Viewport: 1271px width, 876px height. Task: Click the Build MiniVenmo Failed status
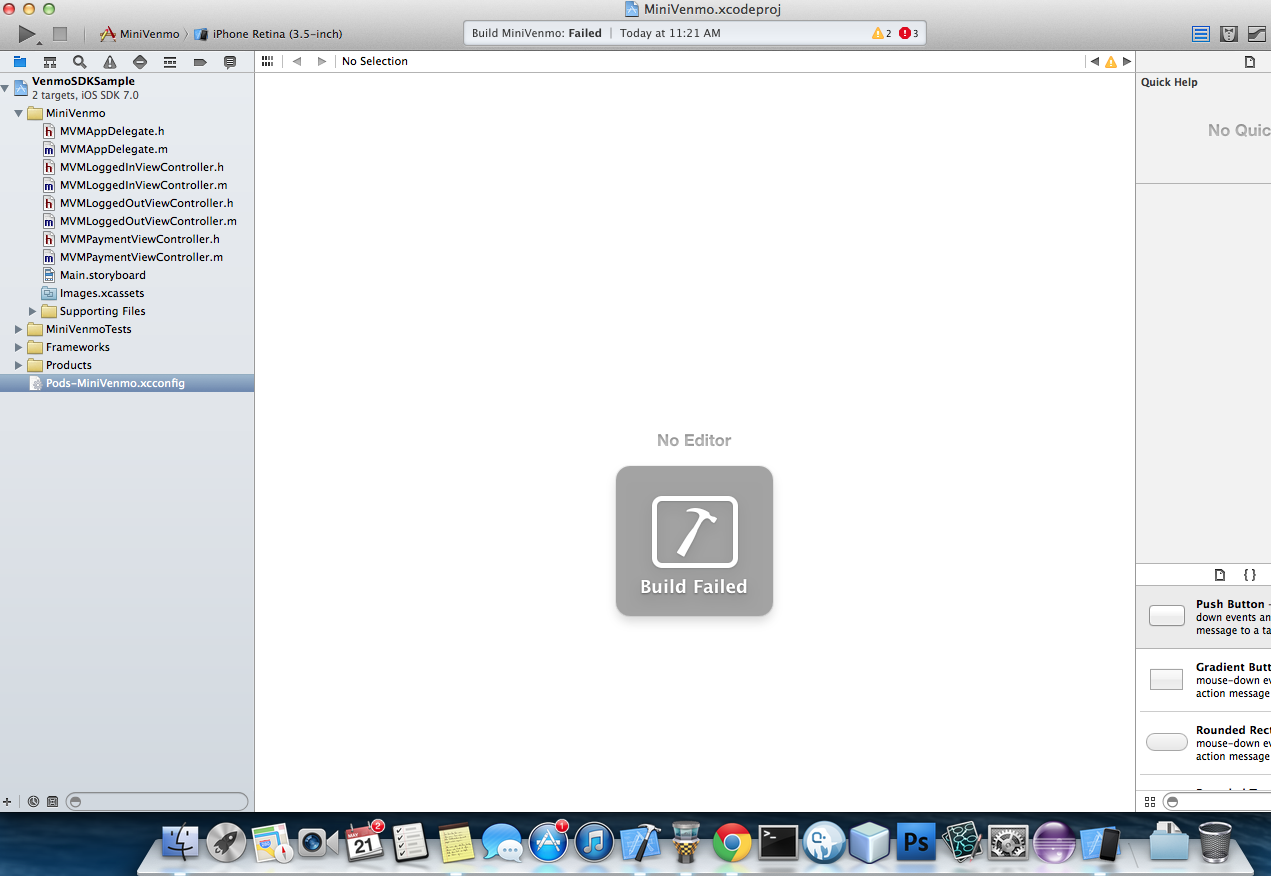point(537,33)
